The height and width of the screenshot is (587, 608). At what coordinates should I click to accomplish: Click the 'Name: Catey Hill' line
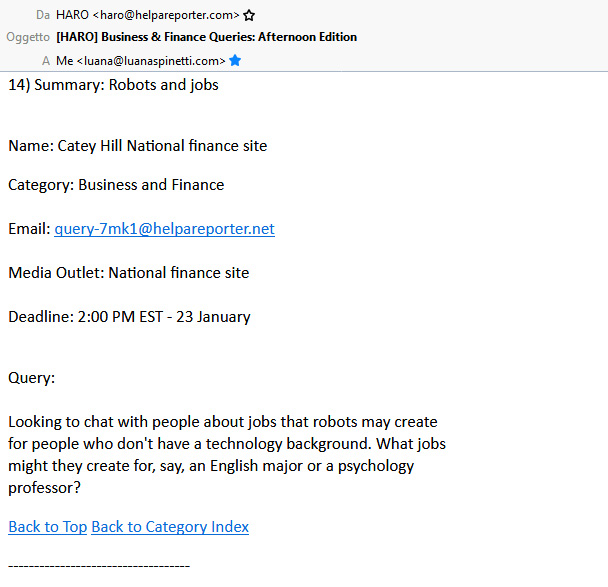137,146
